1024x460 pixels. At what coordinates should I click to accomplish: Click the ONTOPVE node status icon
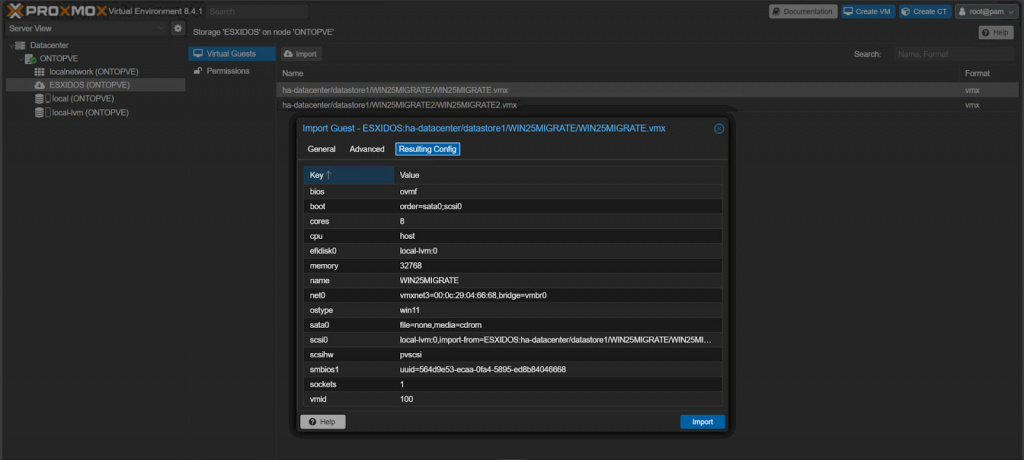30,59
